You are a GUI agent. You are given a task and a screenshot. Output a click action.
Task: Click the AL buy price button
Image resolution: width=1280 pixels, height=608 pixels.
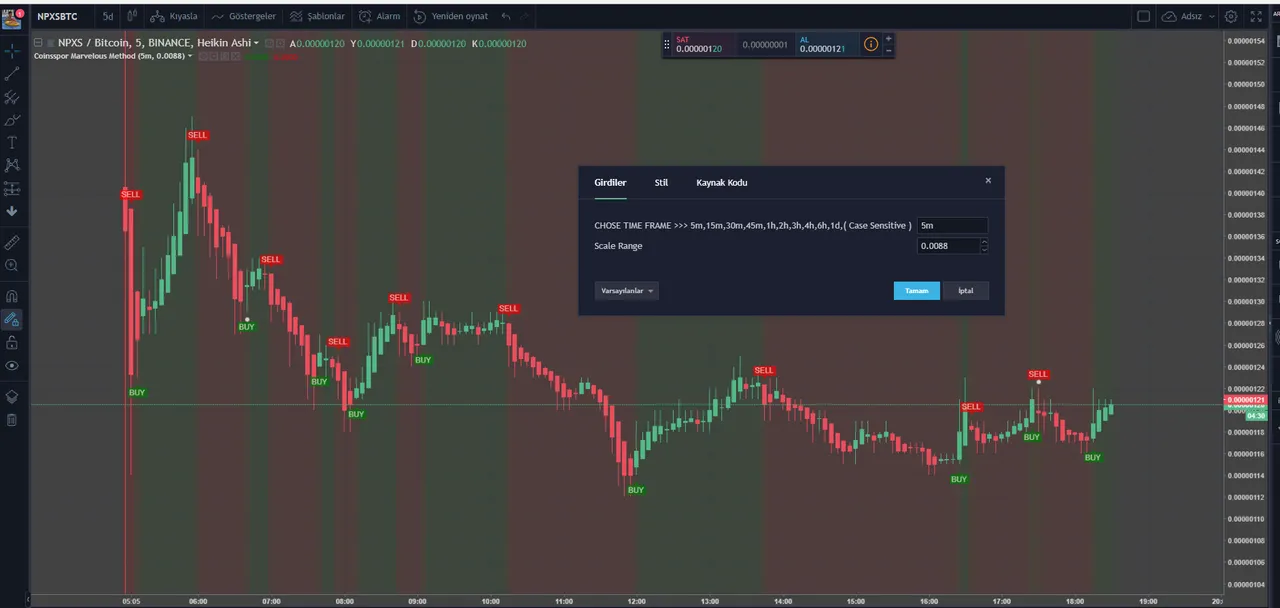click(826, 45)
